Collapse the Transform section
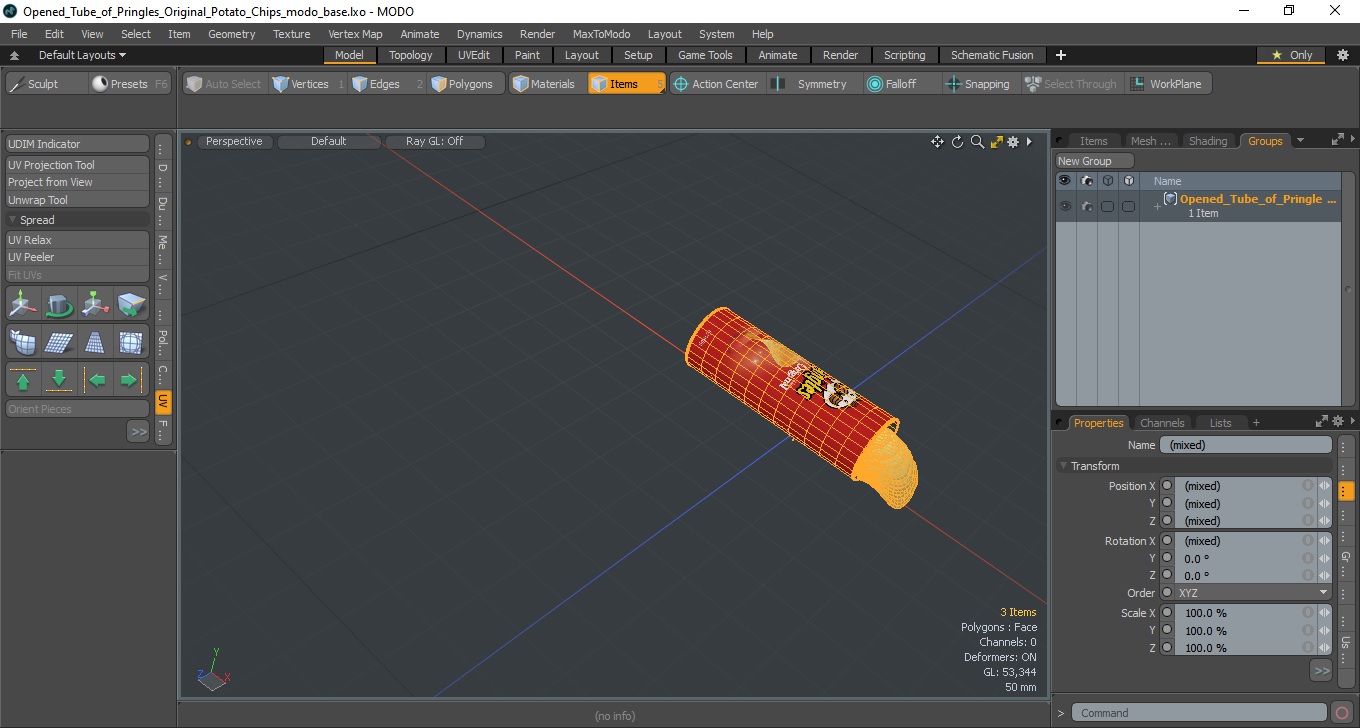This screenshot has width=1360, height=728. (x=1063, y=466)
